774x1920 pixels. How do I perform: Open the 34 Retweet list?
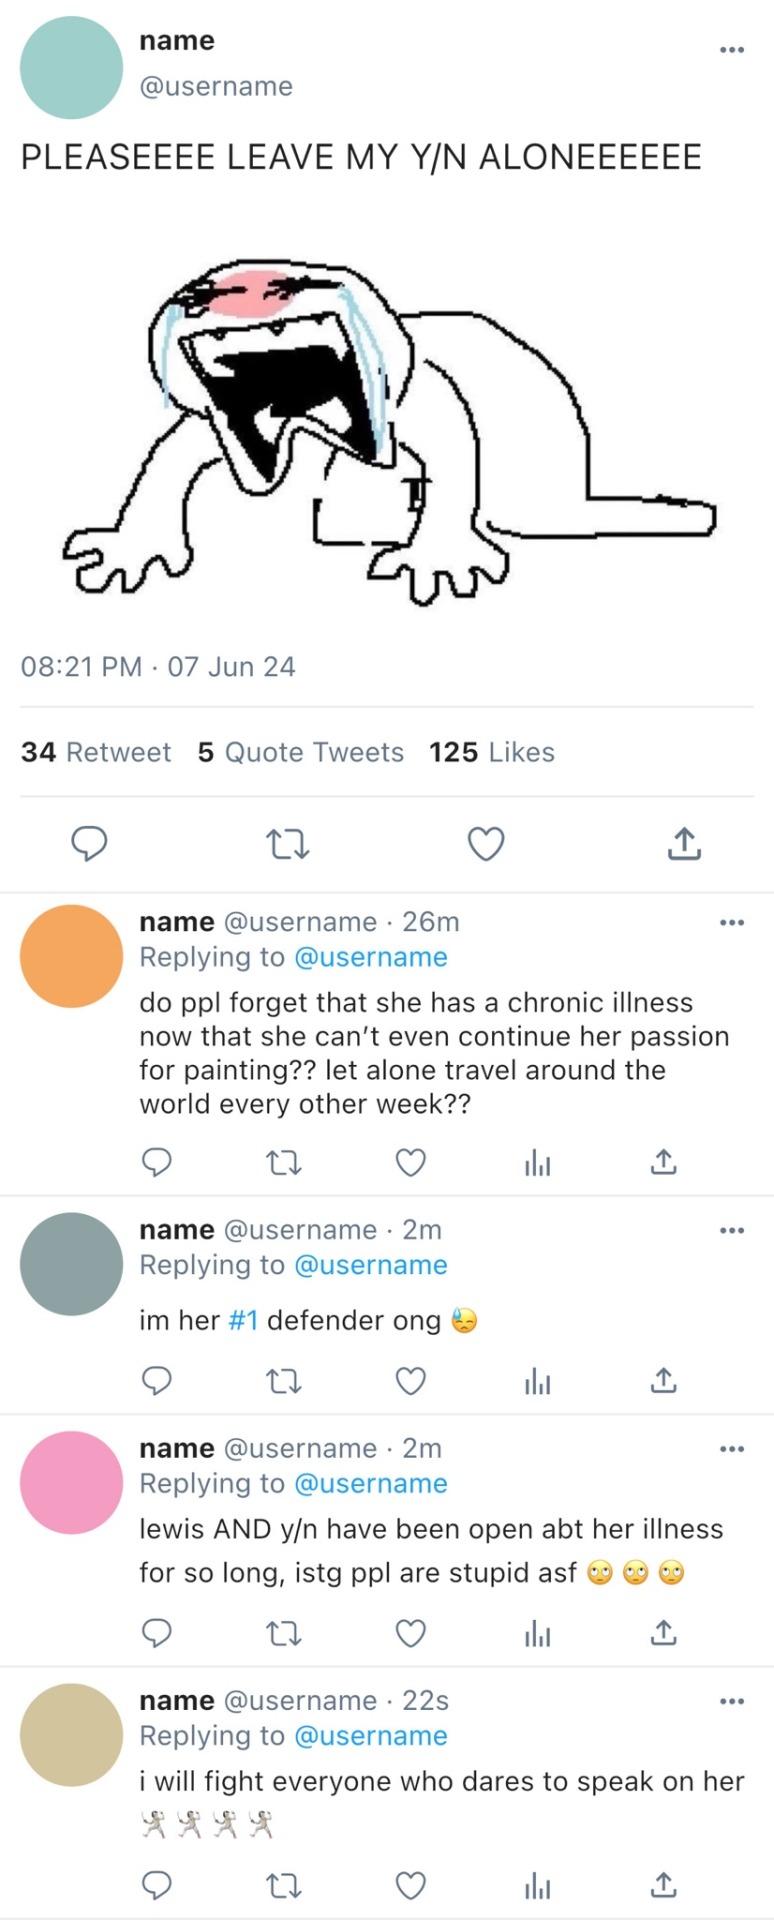click(x=96, y=752)
